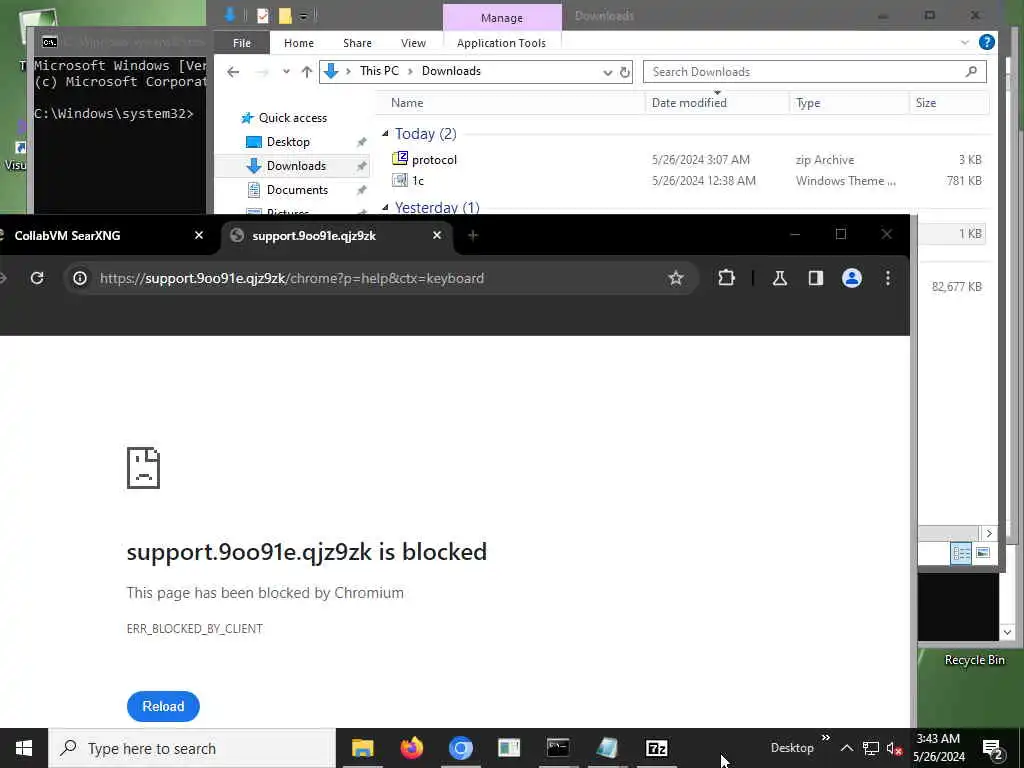Image resolution: width=1024 pixels, height=768 pixels.
Task: Open the File menu in File Explorer
Action: (x=242, y=43)
